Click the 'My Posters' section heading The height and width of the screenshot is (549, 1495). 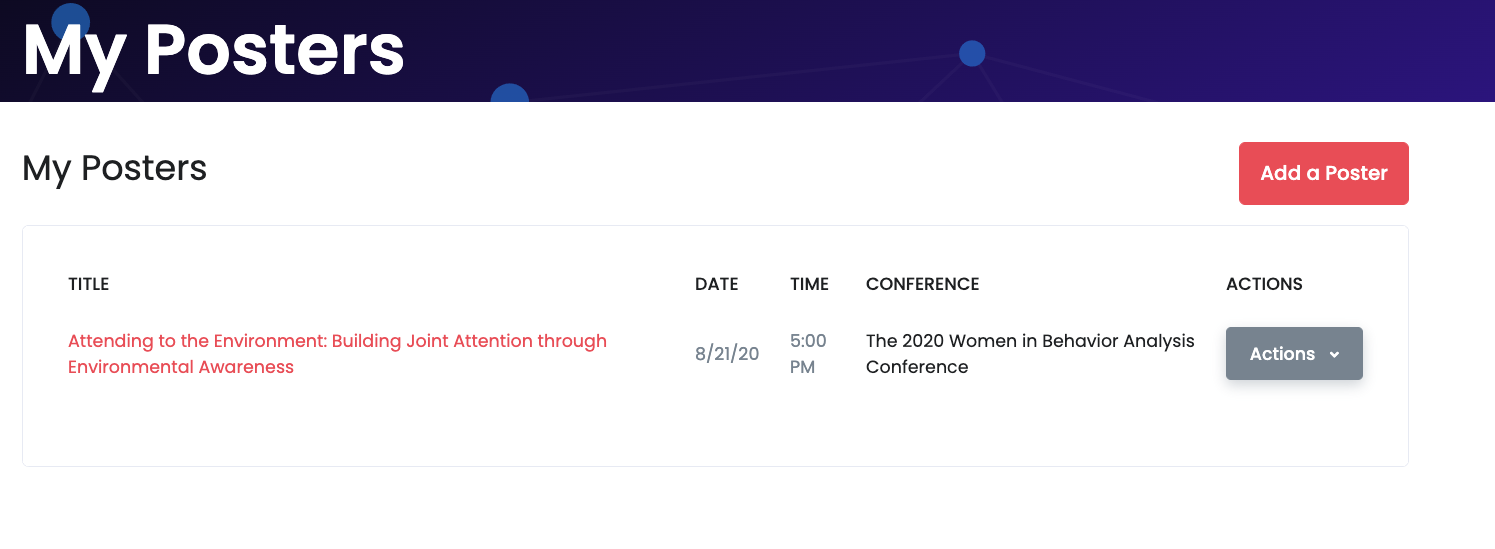coord(114,168)
